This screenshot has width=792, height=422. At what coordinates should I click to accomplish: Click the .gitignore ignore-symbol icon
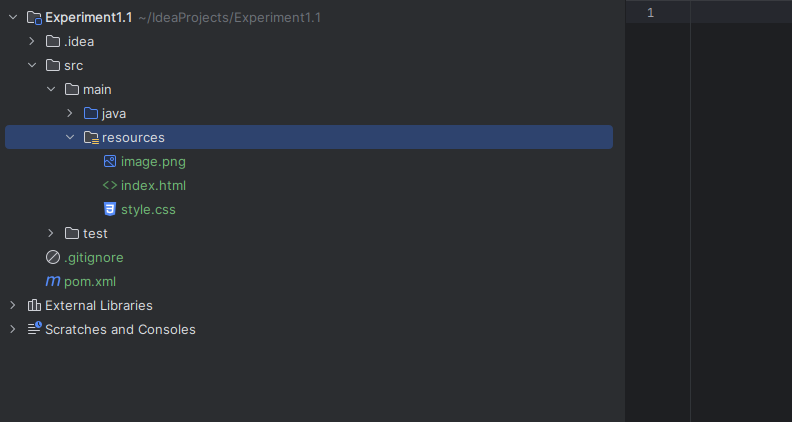pyautogui.click(x=53, y=257)
